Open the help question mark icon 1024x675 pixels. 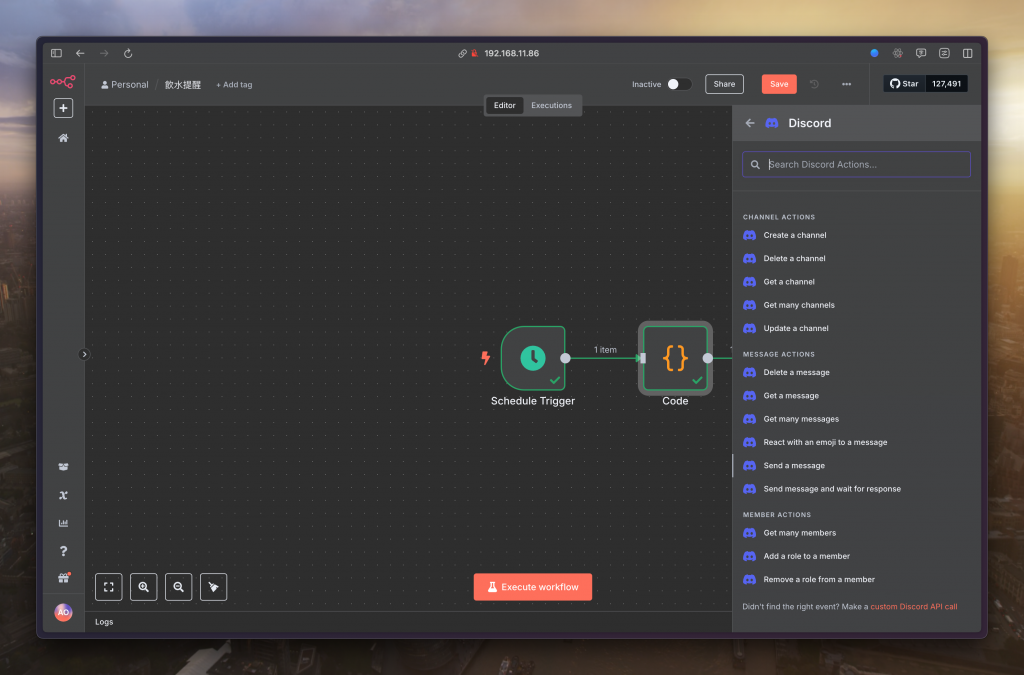(x=63, y=551)
